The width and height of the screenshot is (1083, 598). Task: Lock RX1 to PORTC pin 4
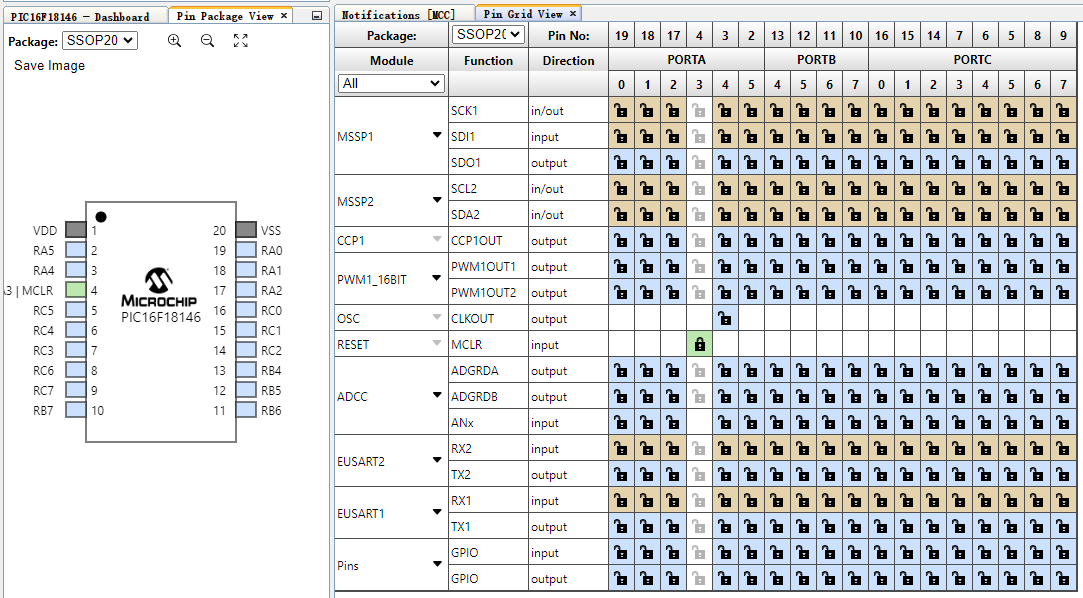985,501
